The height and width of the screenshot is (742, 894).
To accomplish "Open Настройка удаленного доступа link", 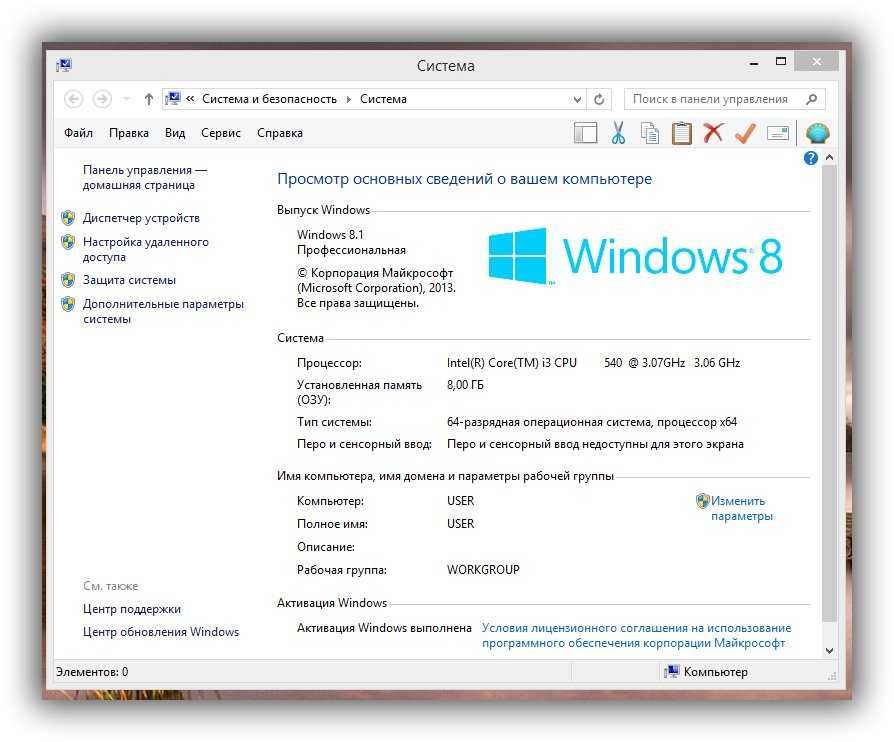I will pos(145,249).
